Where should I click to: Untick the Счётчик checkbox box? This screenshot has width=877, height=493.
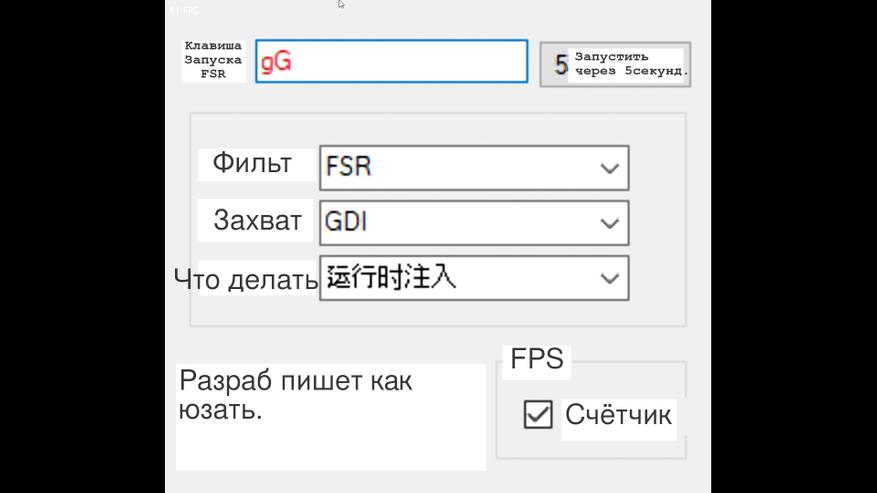[x=538, y=414]
